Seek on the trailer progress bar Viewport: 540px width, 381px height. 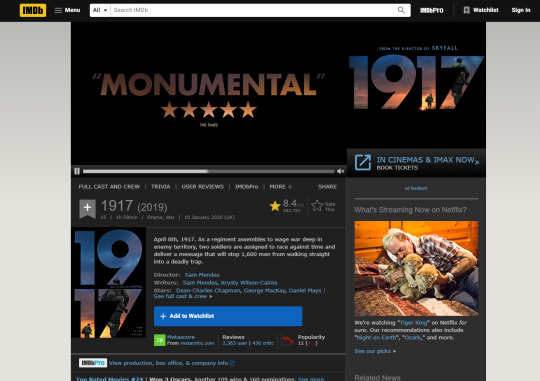pyautogui.click(x=208, y=171)
